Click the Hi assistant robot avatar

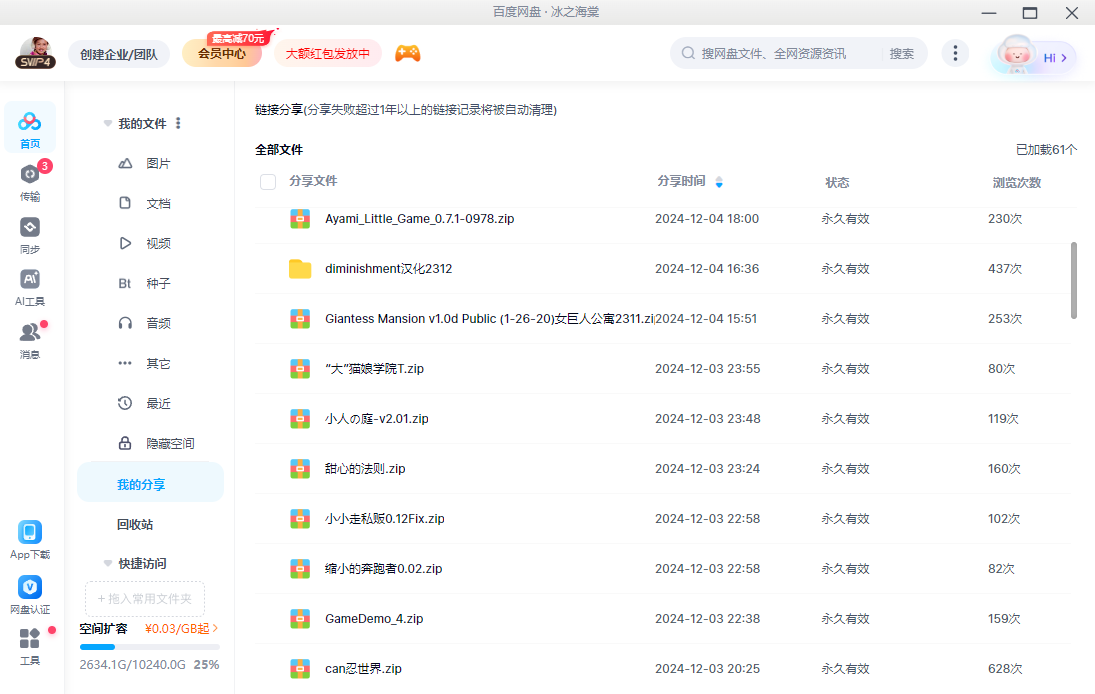(x=1016, y=54)
